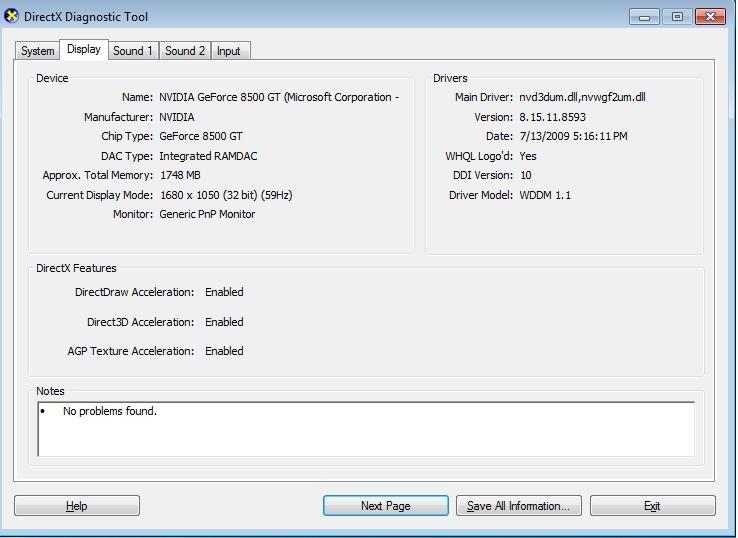Image resolution: width=738 pixels, height=538 pixels.
Task: Click the Chip Type value 'GeForce 8500 GT'
Action: pyautogui.click(x=201, y=137)
